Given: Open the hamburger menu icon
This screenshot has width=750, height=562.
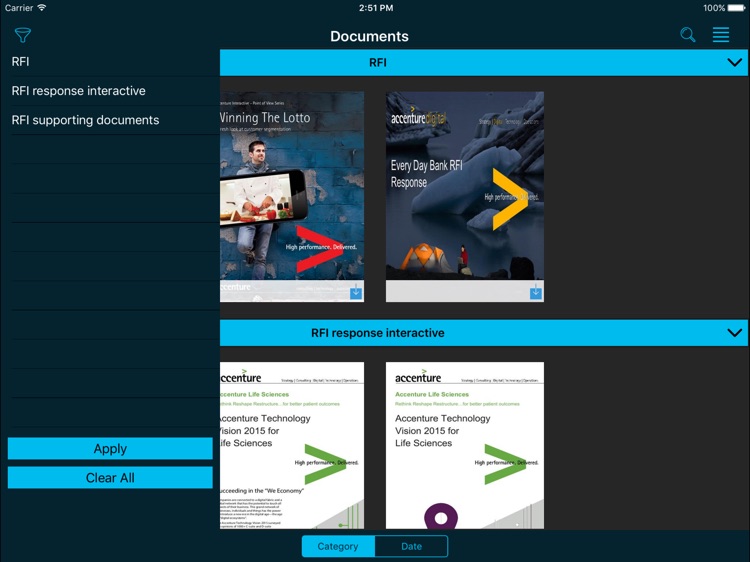Looking at the screenshot, I should tap(720, 34).
